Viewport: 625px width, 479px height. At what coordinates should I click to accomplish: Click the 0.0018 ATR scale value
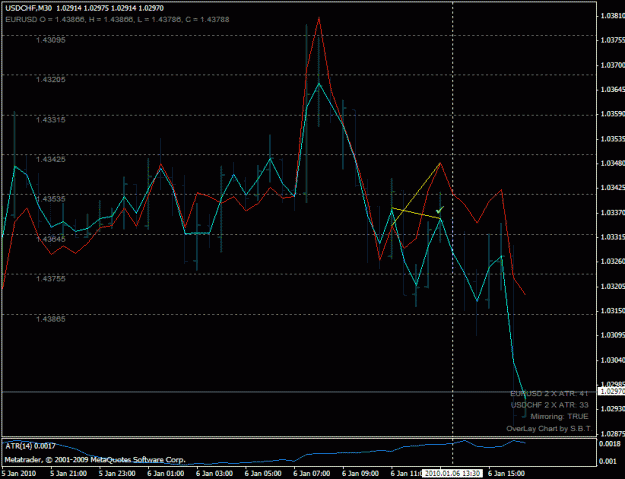610,444
